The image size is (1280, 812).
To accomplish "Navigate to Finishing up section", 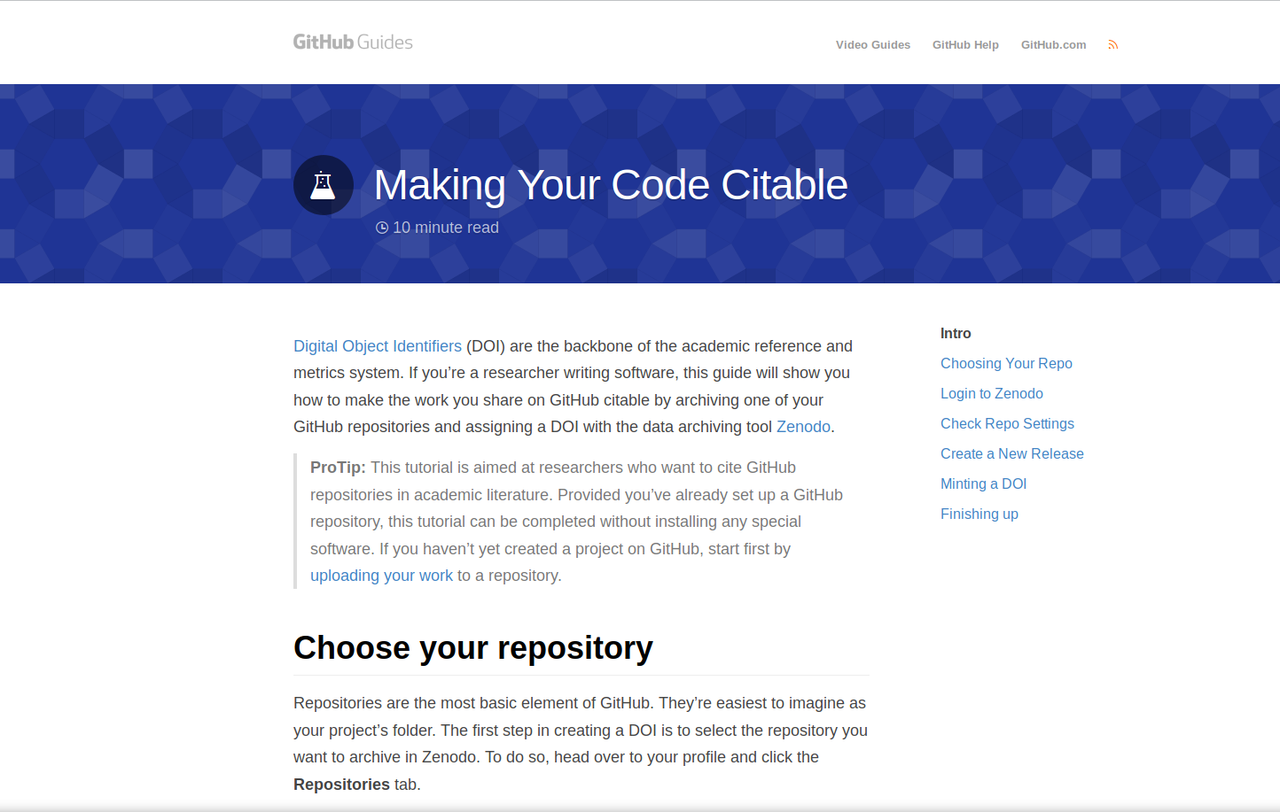I will click(x=979, y=513).
